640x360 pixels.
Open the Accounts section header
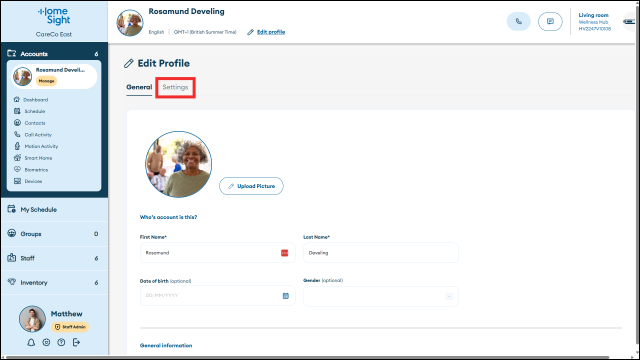[x=54, y=53]
